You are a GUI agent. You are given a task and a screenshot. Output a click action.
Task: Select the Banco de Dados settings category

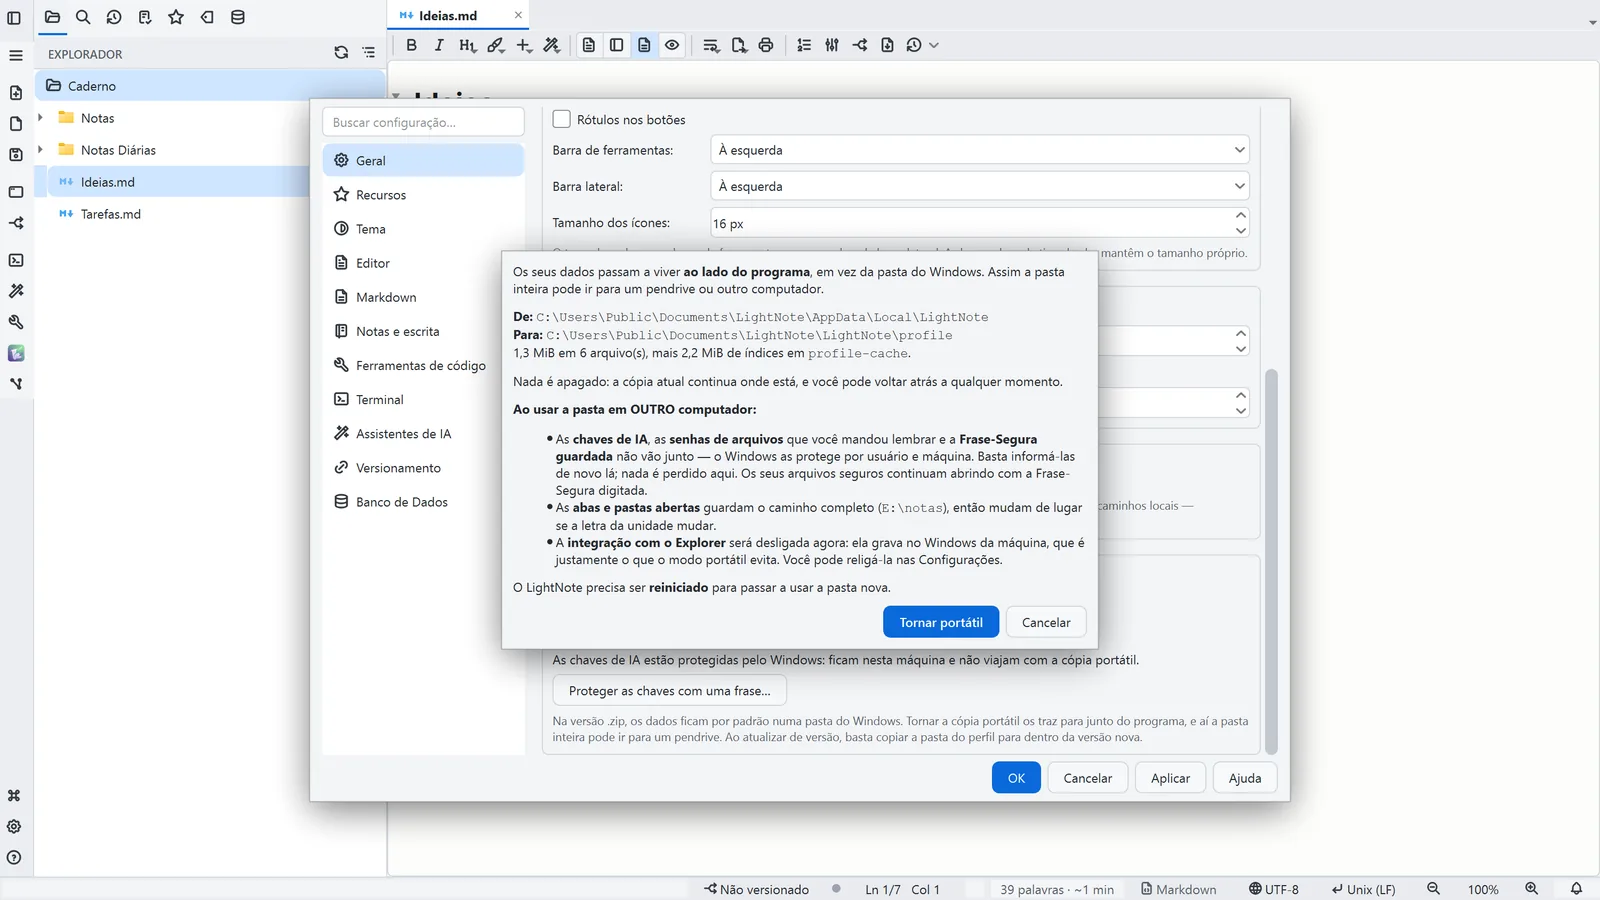tap(423, 502)
